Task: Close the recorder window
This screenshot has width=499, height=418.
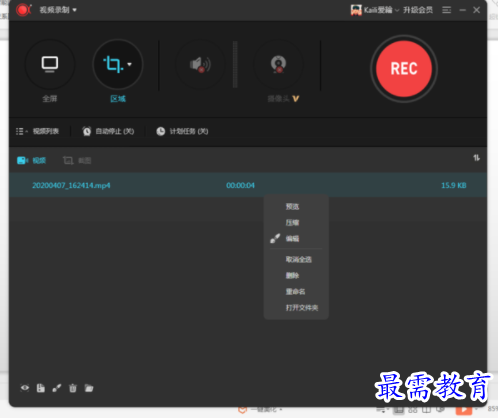Action: (477, 10)
